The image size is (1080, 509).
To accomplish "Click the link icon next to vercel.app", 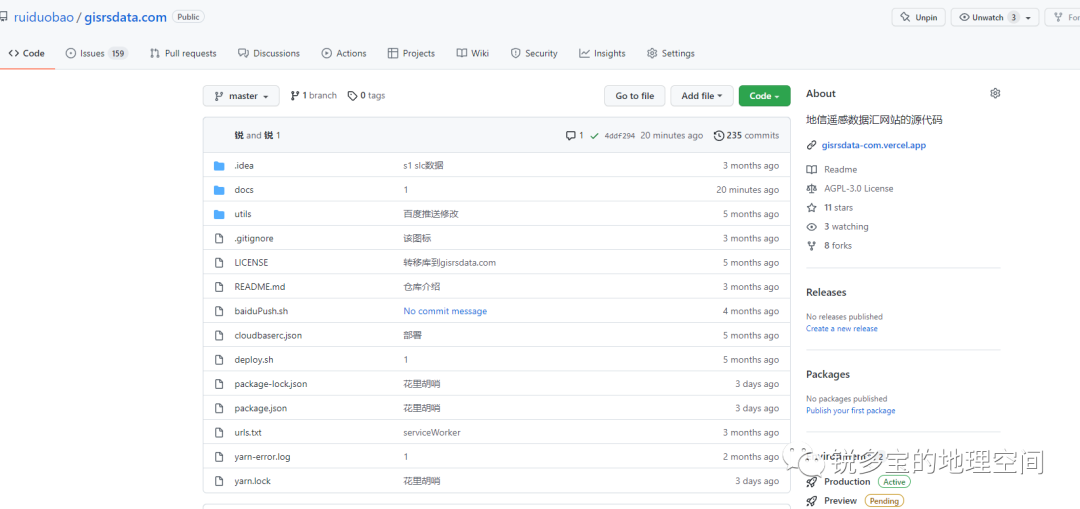I will (811, 145).
